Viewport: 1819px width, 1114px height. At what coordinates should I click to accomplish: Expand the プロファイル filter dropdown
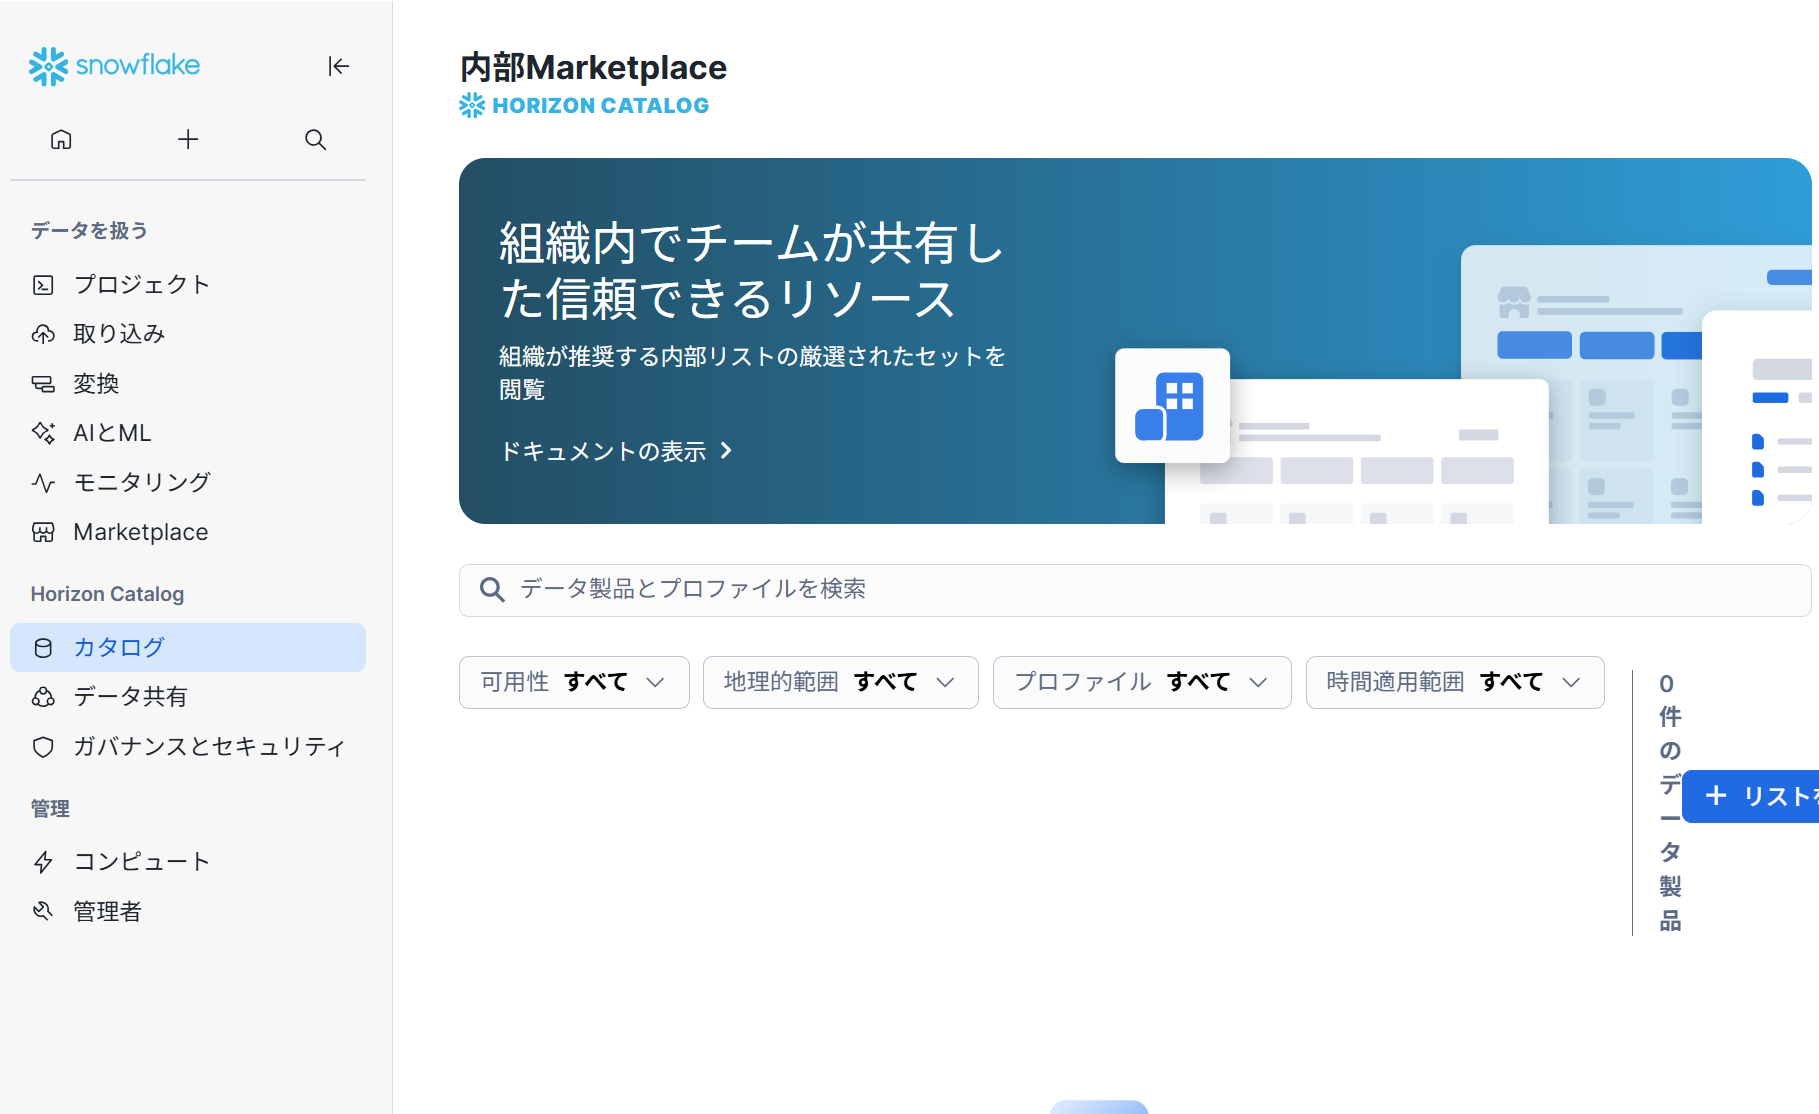(1142, 682)
